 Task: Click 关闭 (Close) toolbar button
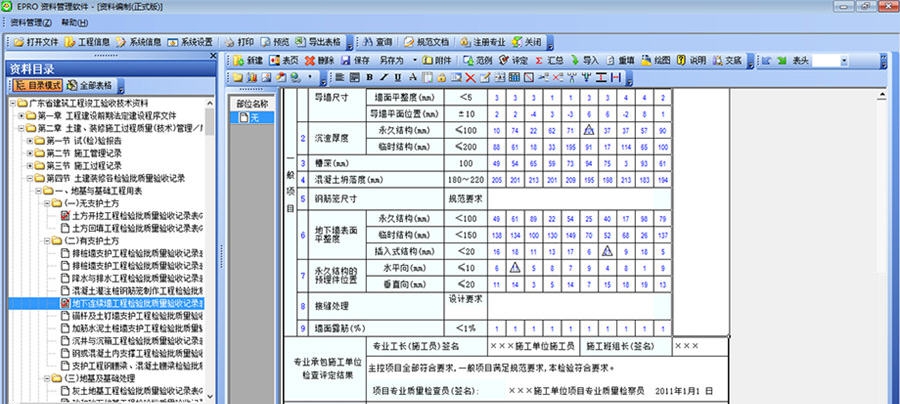(x=526, y=42)
